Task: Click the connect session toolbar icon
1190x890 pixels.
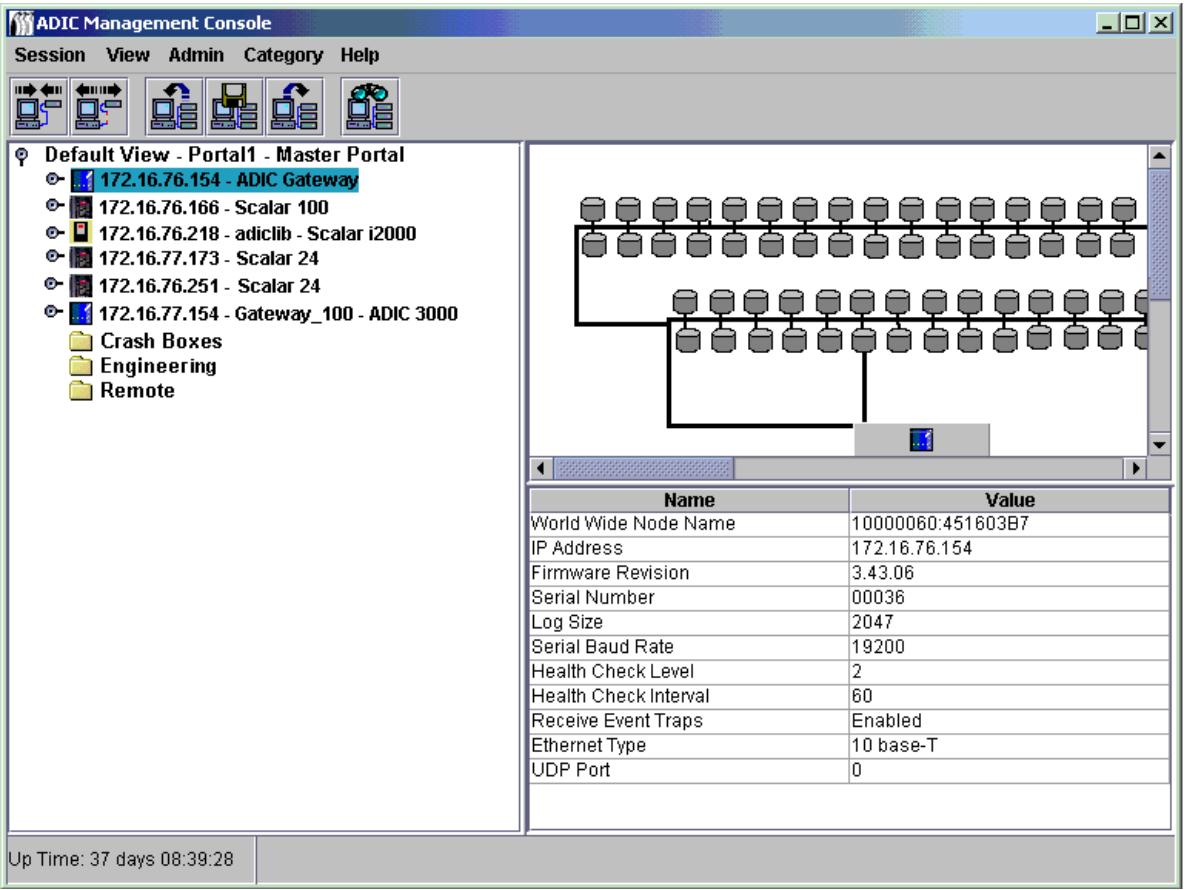Action: pyautogui.click(x=39, y=107)
